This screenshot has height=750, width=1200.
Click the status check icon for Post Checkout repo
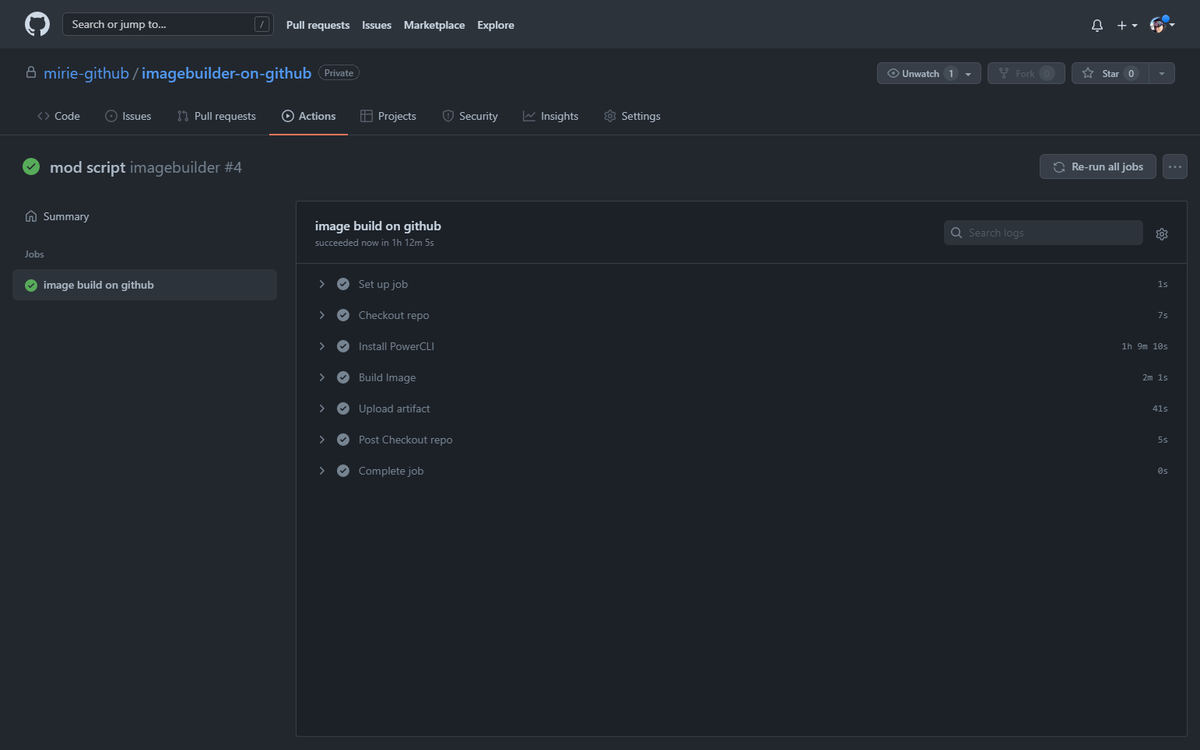click(x=343, y=439)
